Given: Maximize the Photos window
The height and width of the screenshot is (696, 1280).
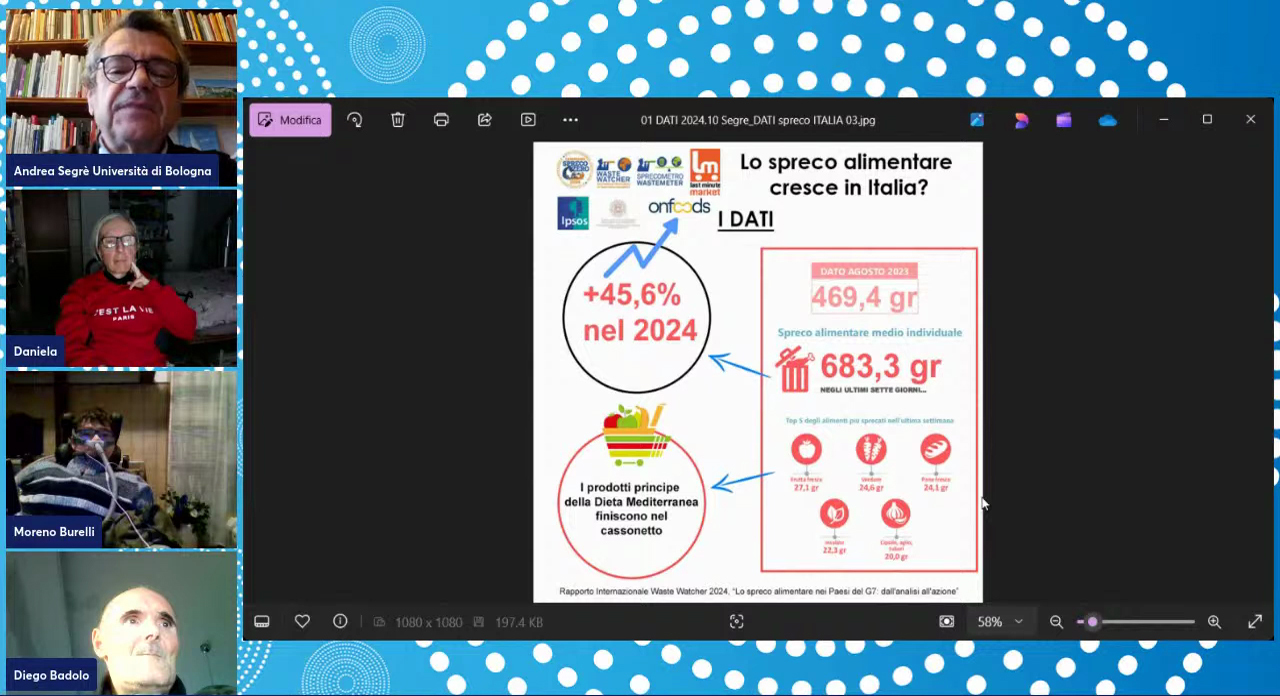Looking at the screenshot, I should point(1207,120).
